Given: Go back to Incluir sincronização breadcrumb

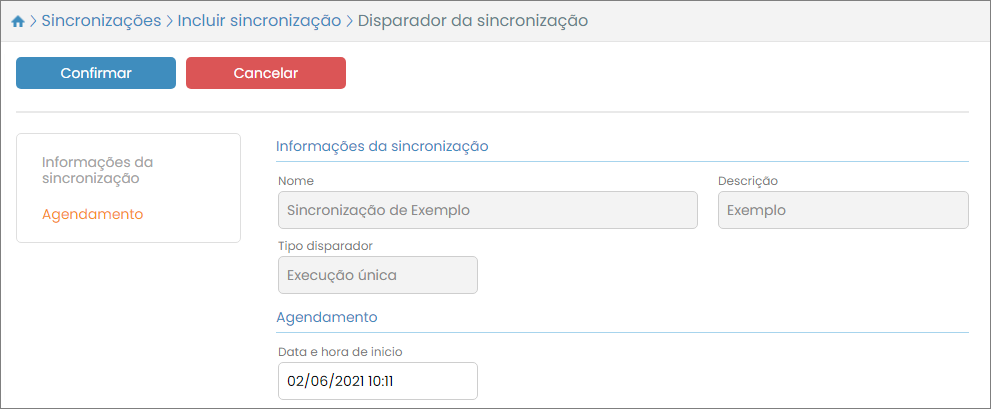Looking at the screenshot, I should [259, 20].
